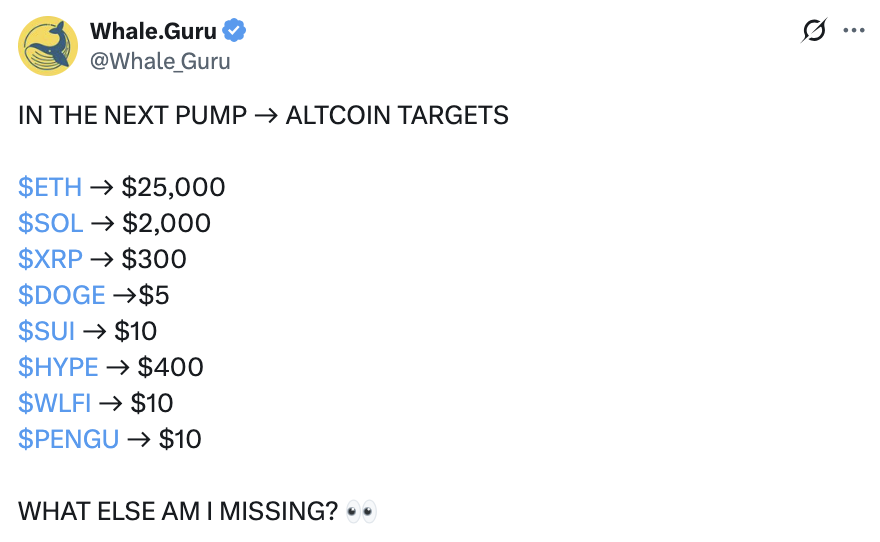Click the @Whale_Guru handle

[x=160, y=61]
